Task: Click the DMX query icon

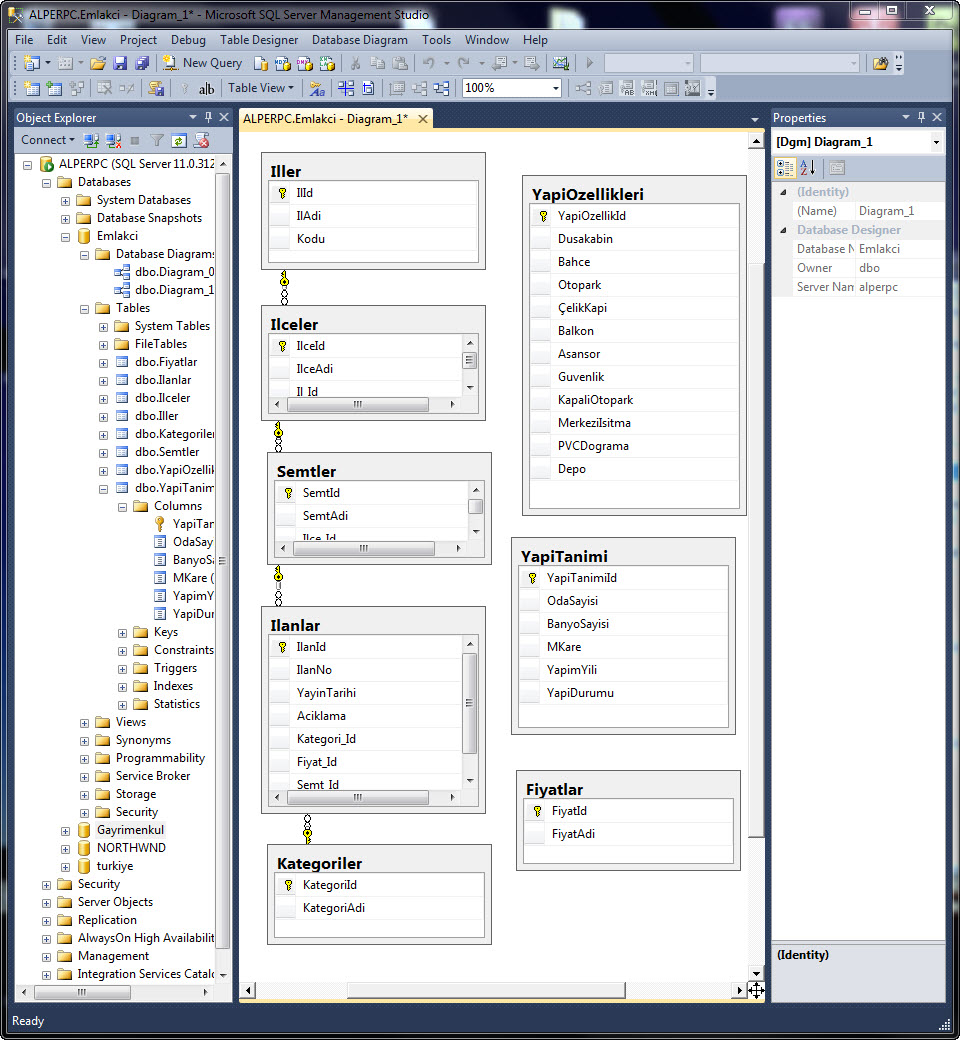Action: coord(305,63)
